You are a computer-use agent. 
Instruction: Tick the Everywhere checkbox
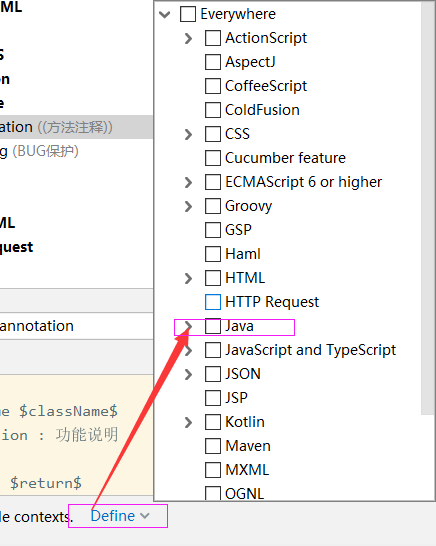click(188, 14)
